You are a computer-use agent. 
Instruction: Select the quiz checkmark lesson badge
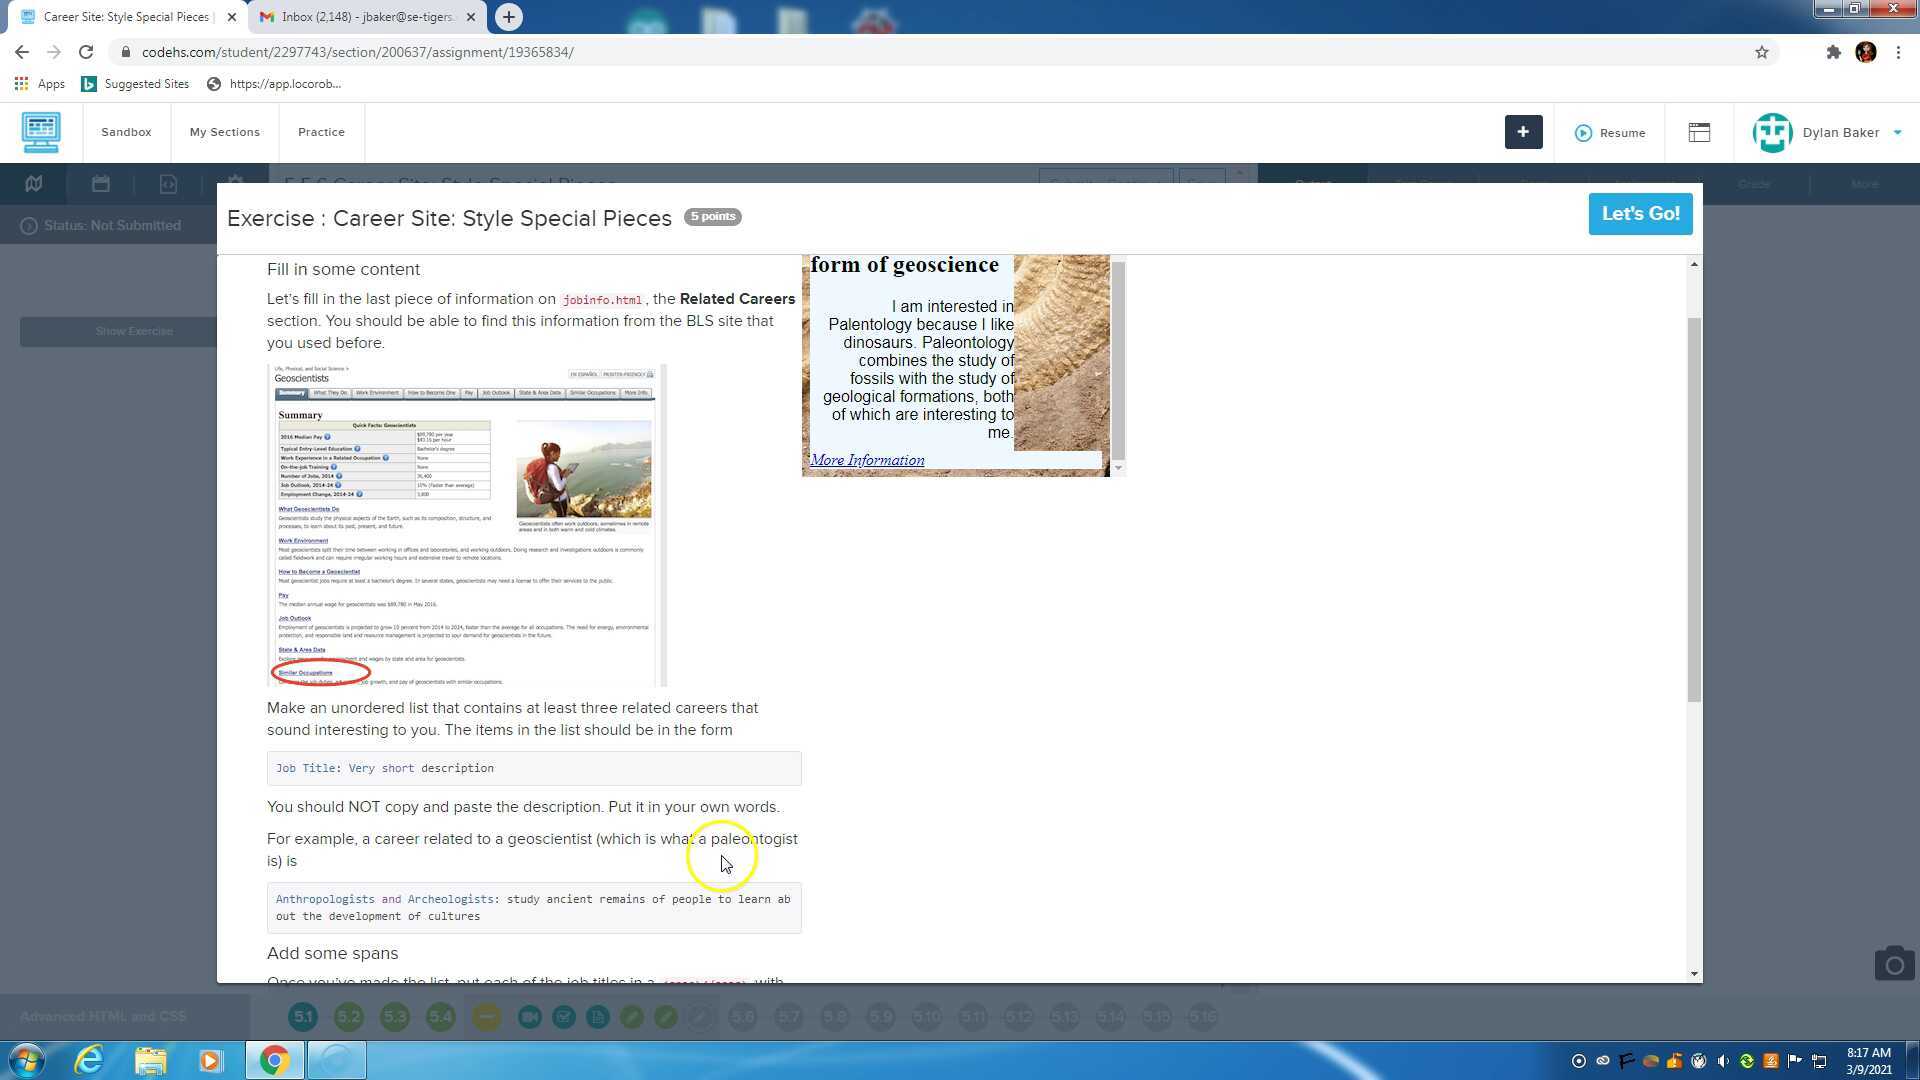click(x=566, y=1016)
